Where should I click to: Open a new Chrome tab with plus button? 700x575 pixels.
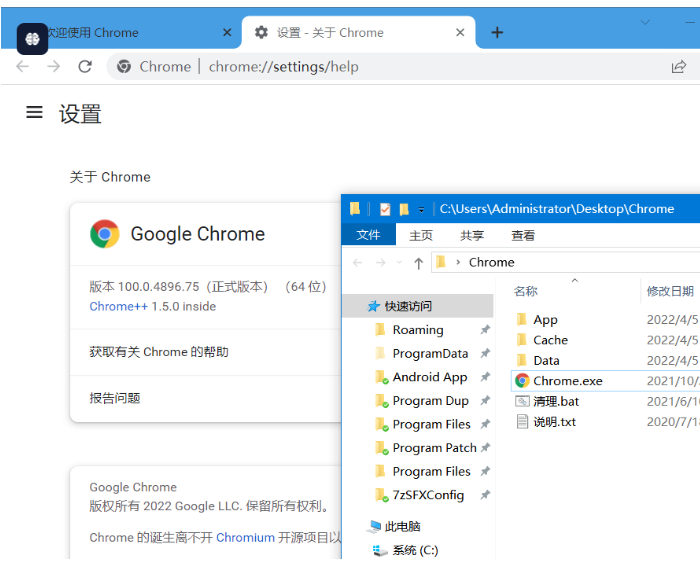click(x=497, y=33)
